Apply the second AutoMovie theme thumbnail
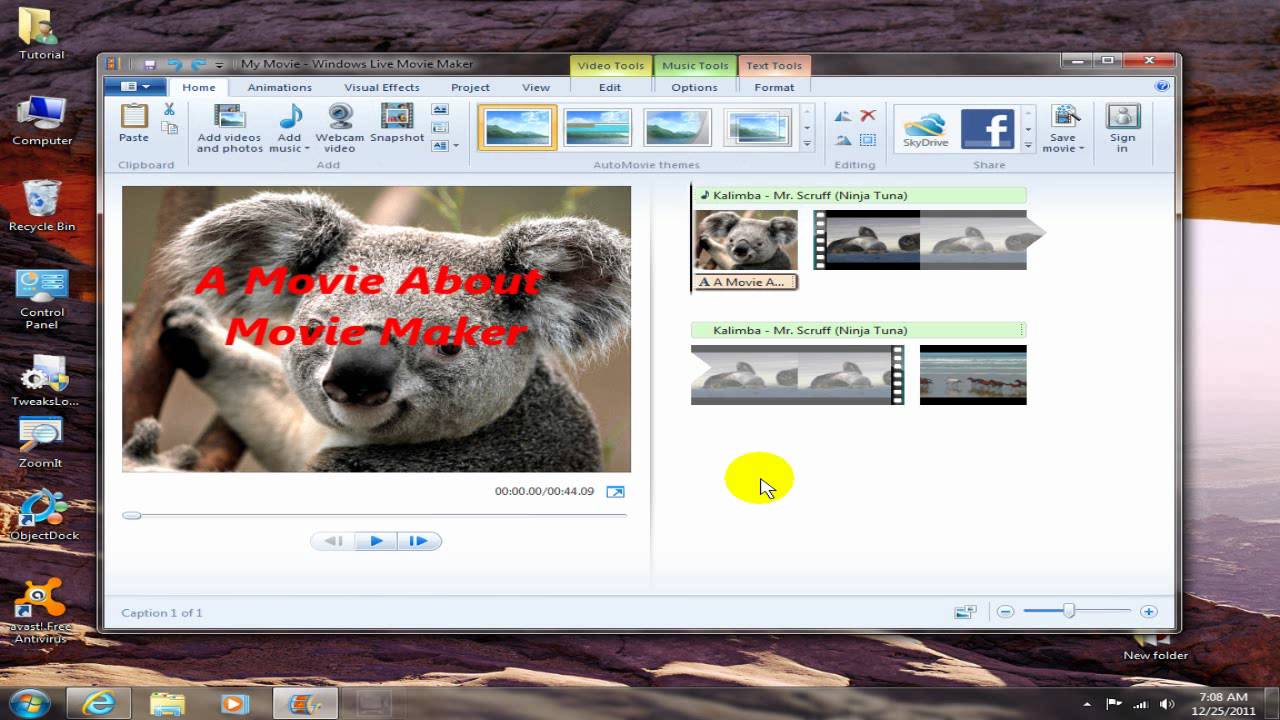Image resolution: width=1280 pixels, height=720 pixels. click(597, 128)
